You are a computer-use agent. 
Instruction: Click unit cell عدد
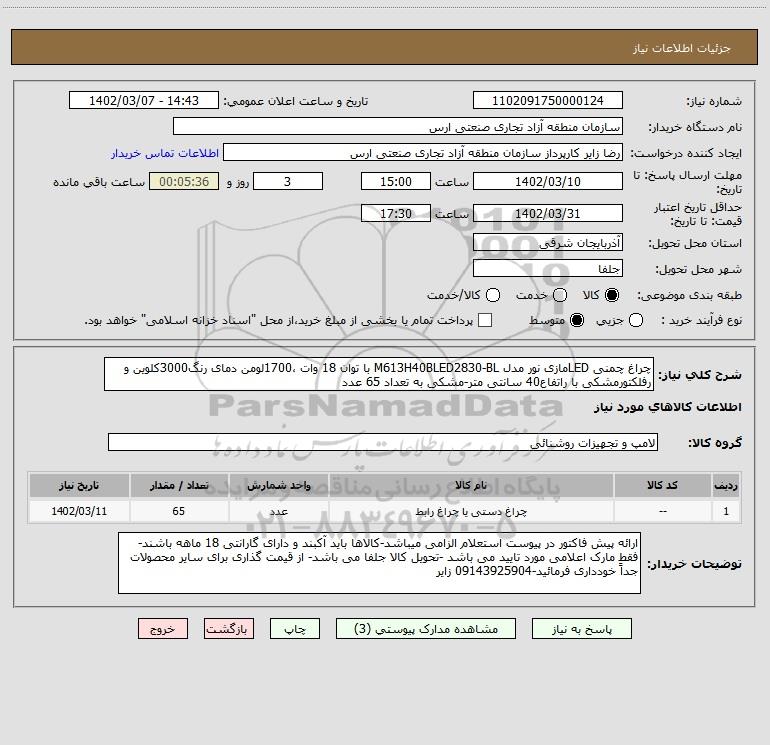(278, 511)
